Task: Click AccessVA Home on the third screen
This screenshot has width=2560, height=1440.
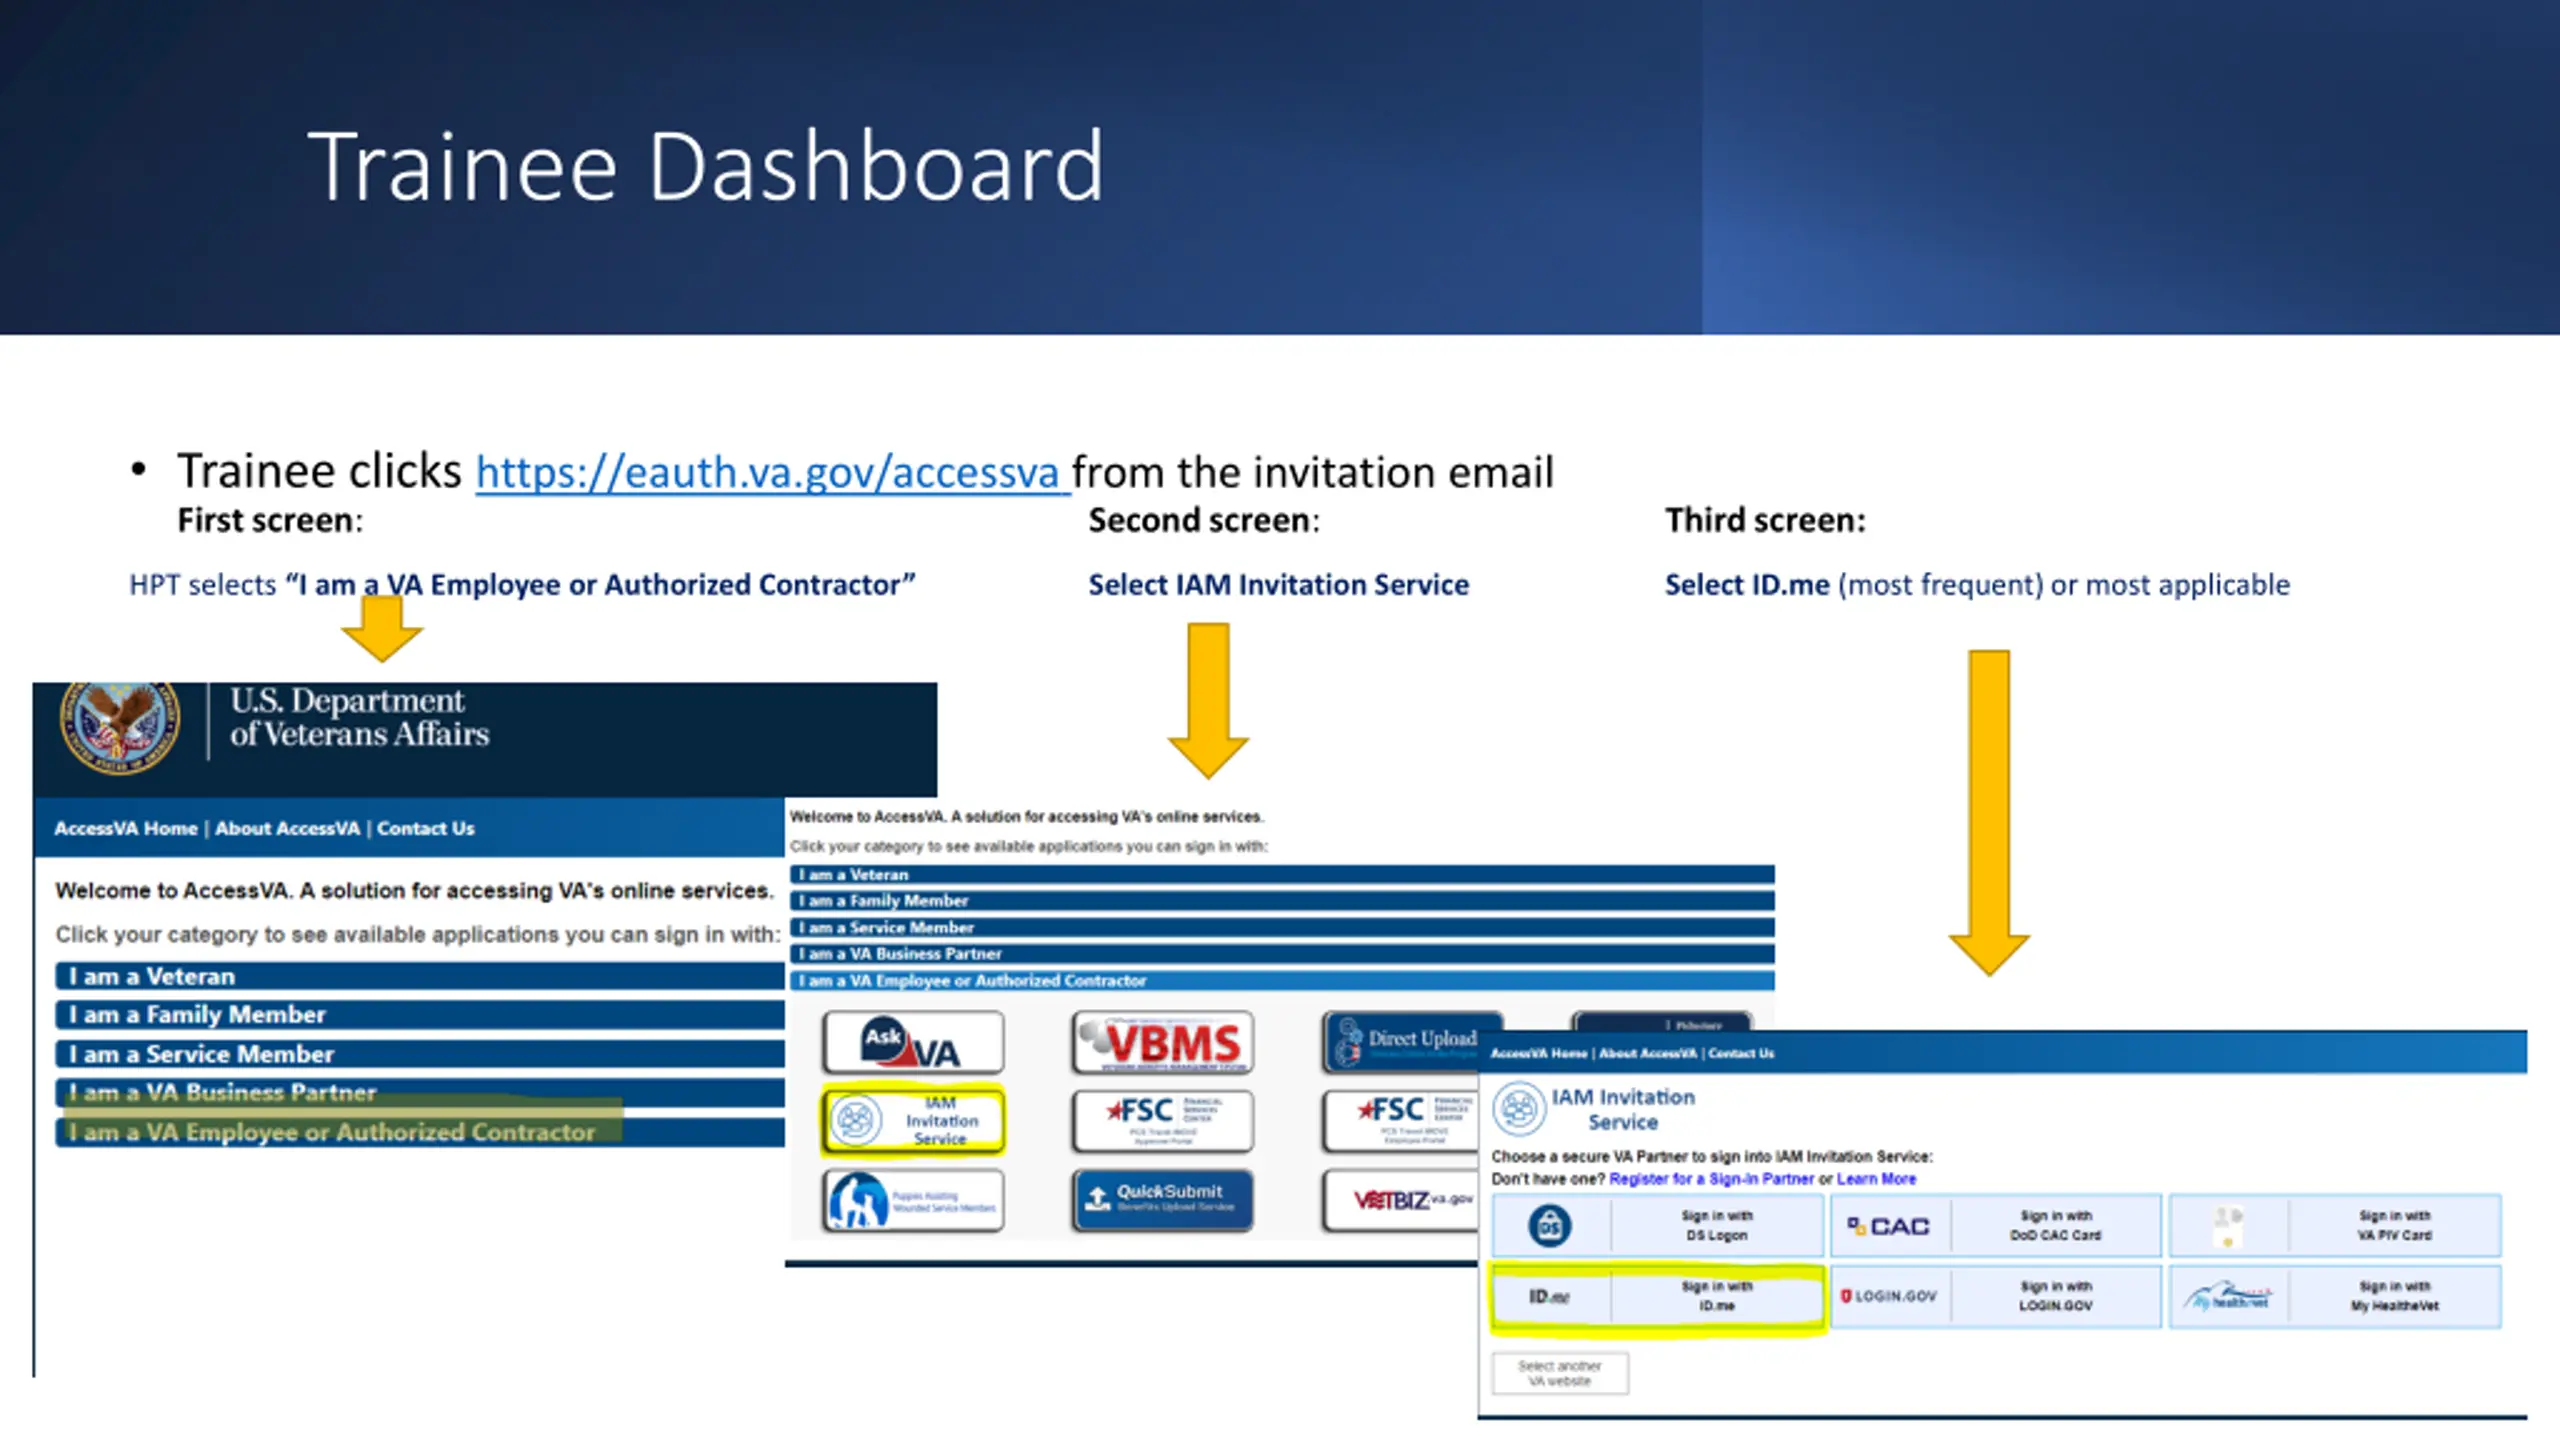Action: click(x=1538, y=1053)
